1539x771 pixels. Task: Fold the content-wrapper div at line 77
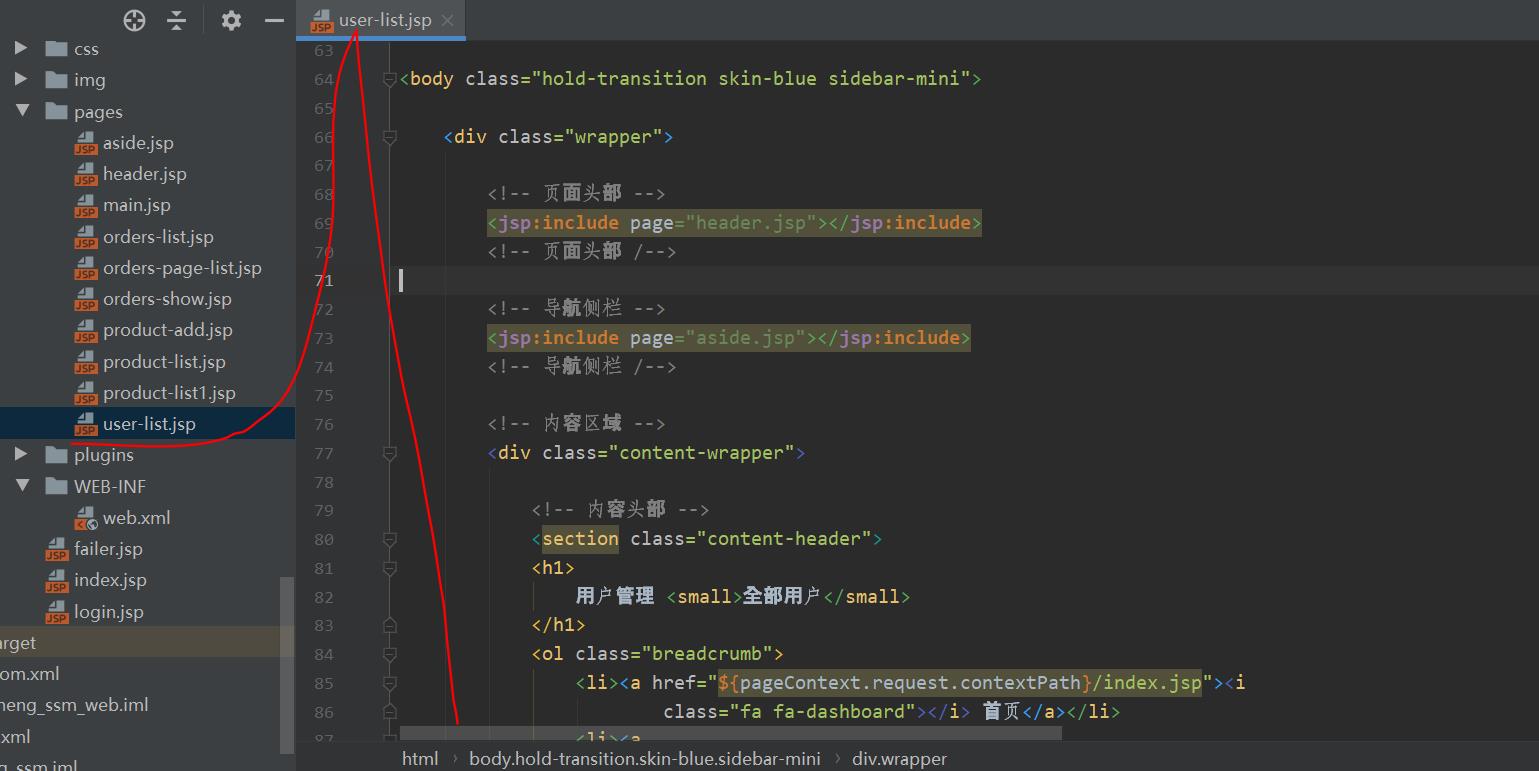390,453
